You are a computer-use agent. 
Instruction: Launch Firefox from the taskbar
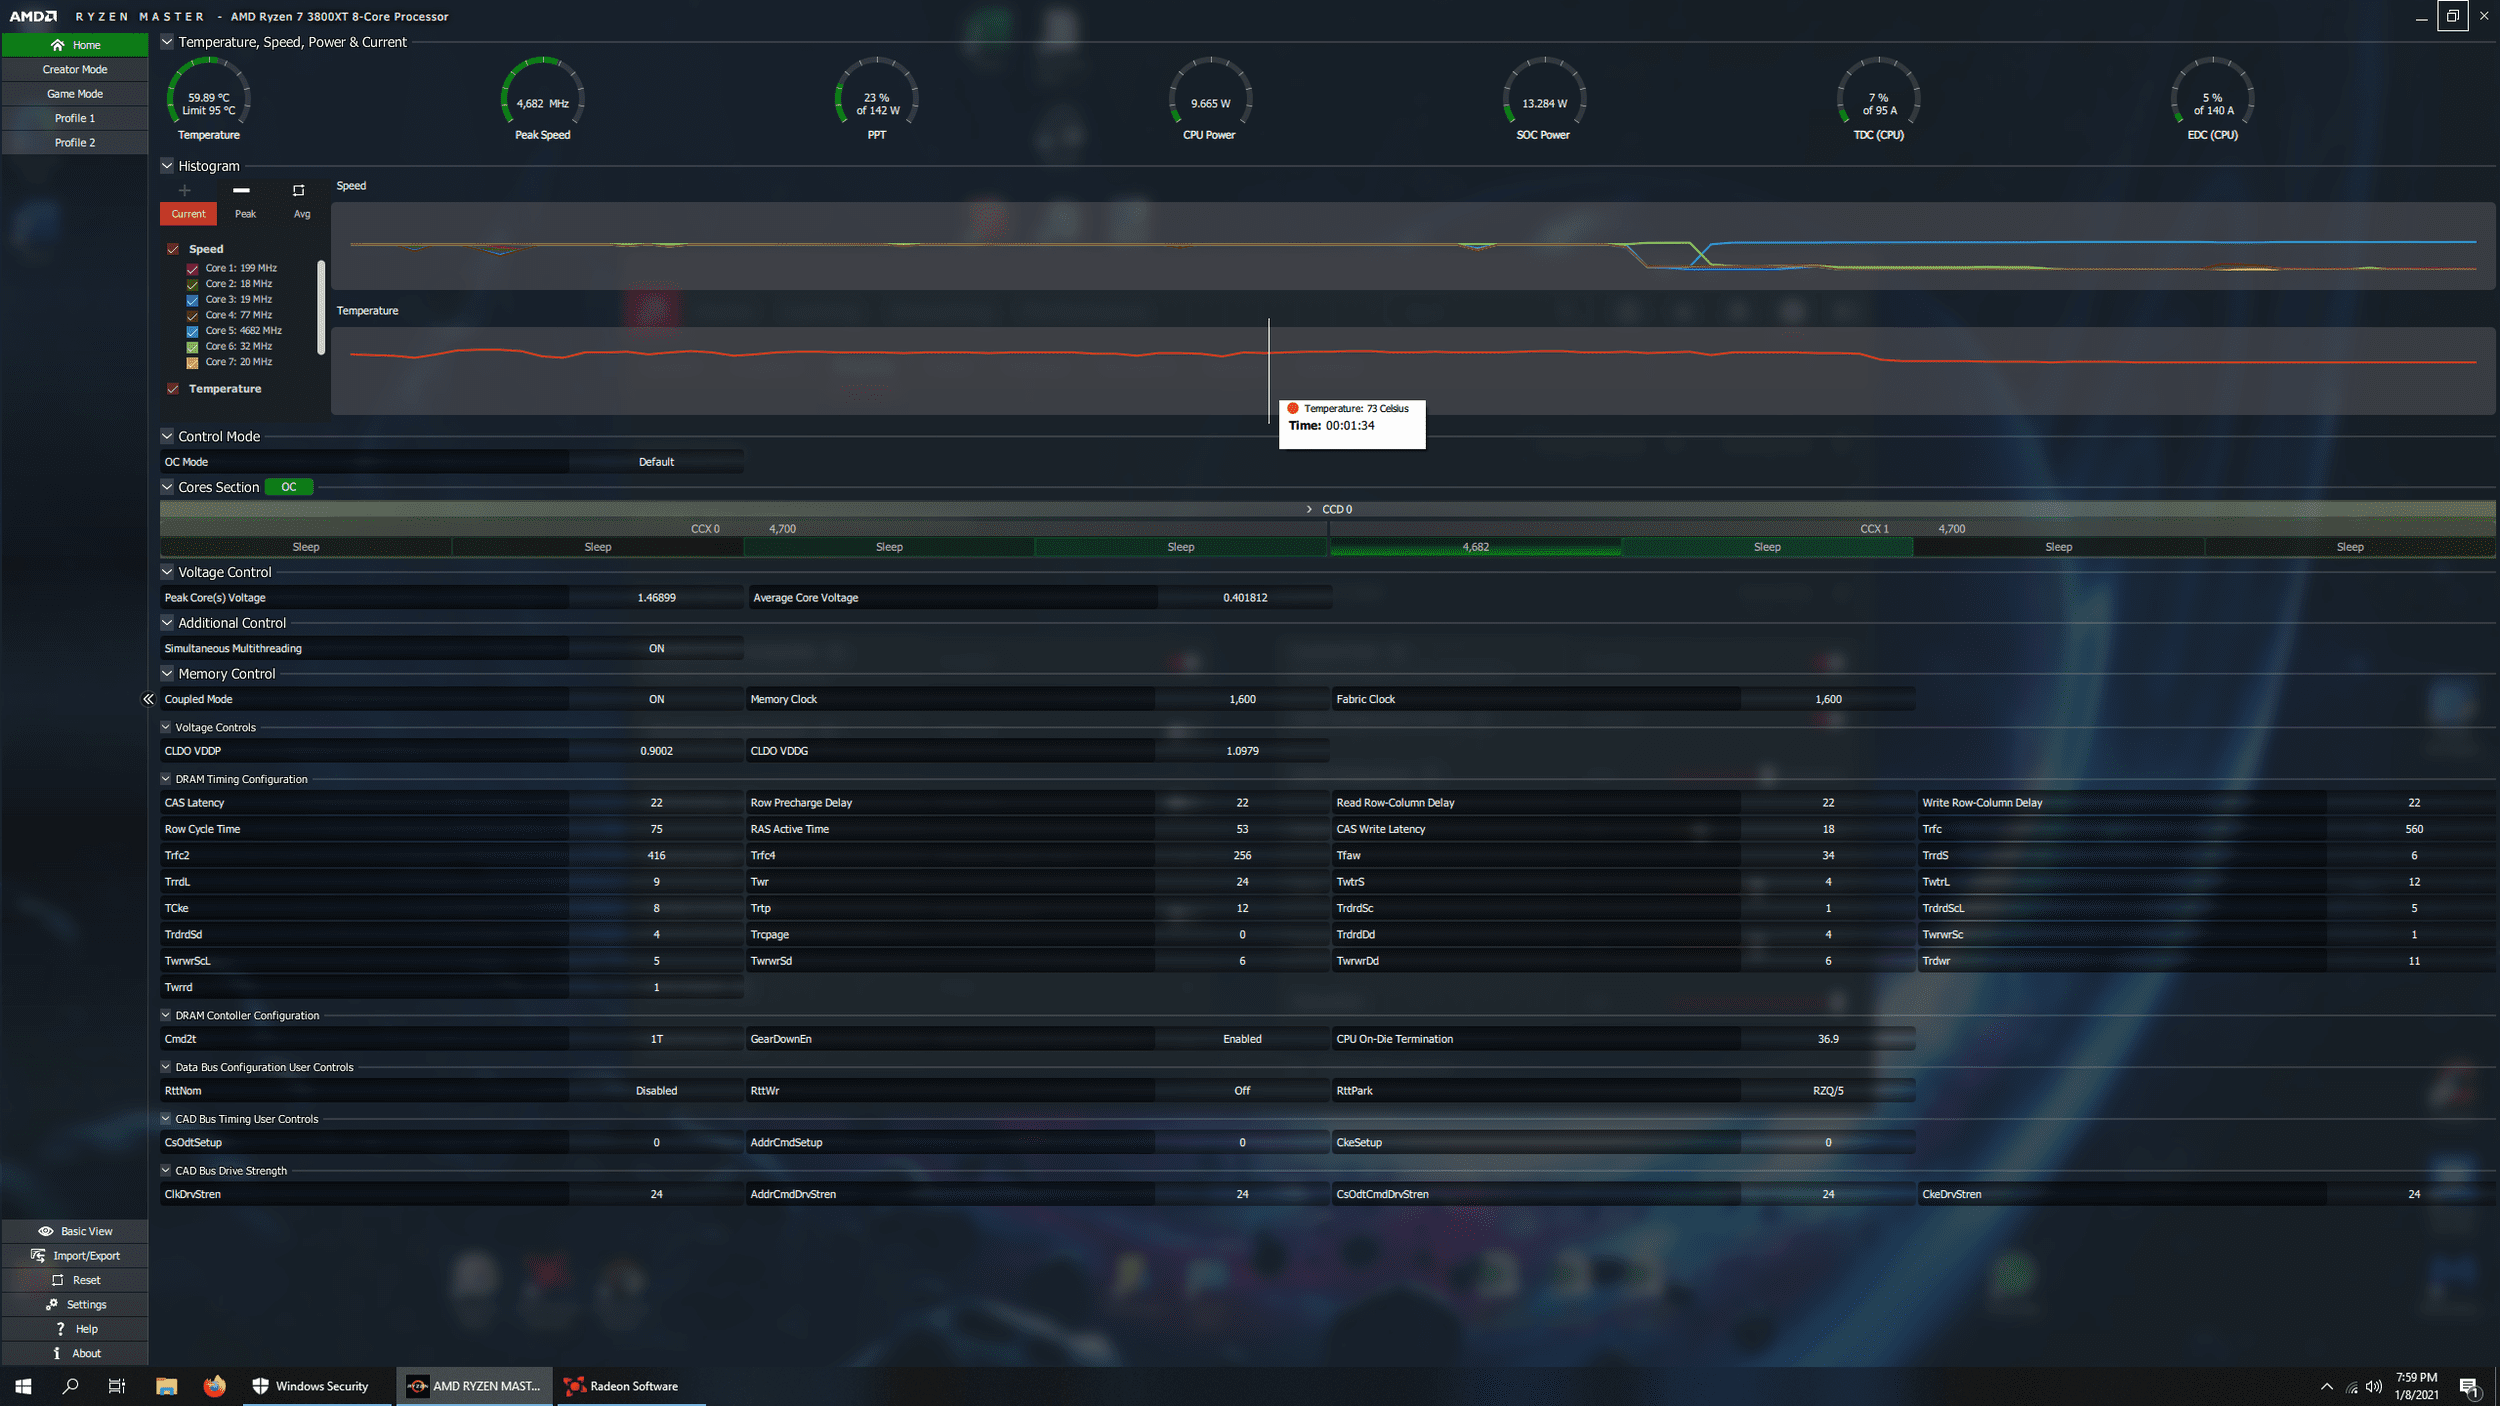click(x=214, y=1386)
